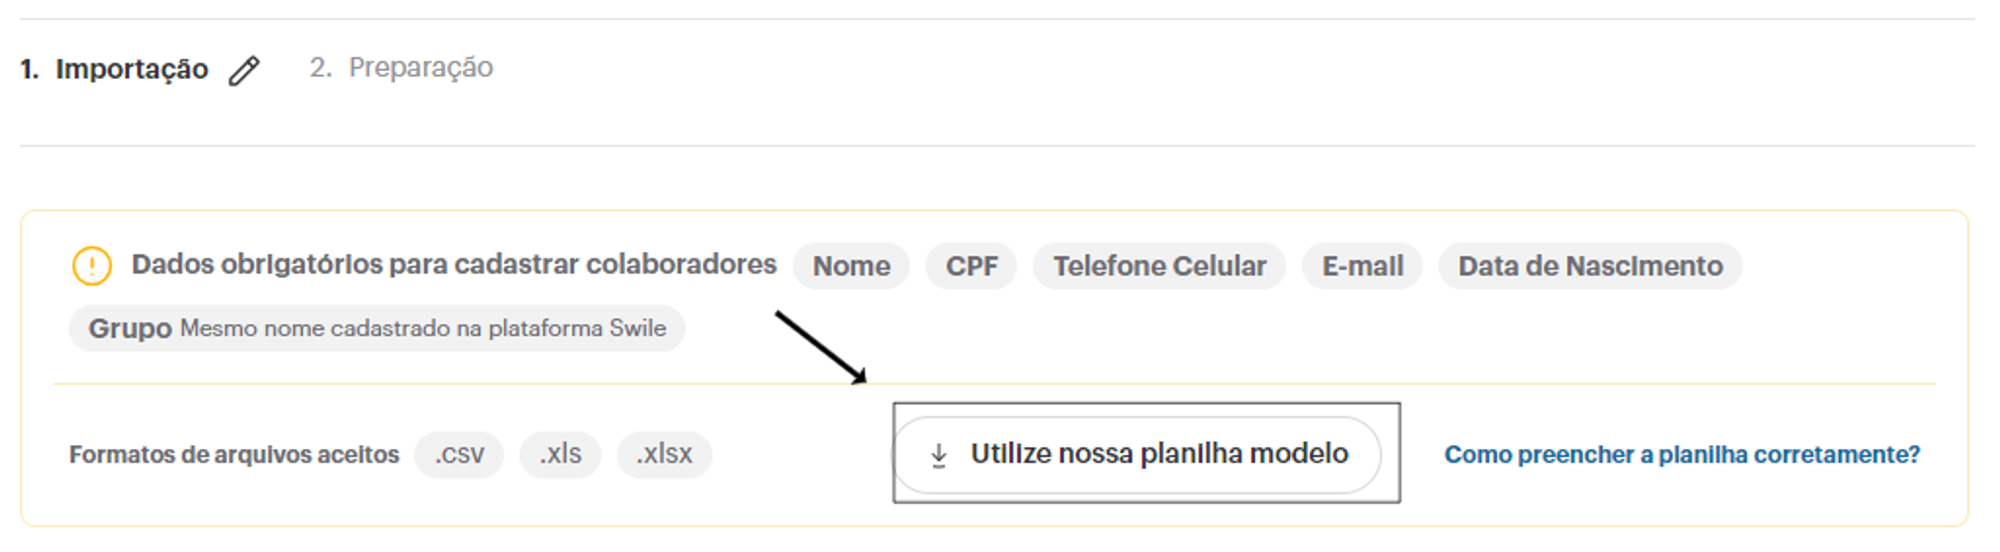Select the 1. Importação step
Image resolution: width=2000 pixels, height=552 pixels.
[x=114, y=69]
